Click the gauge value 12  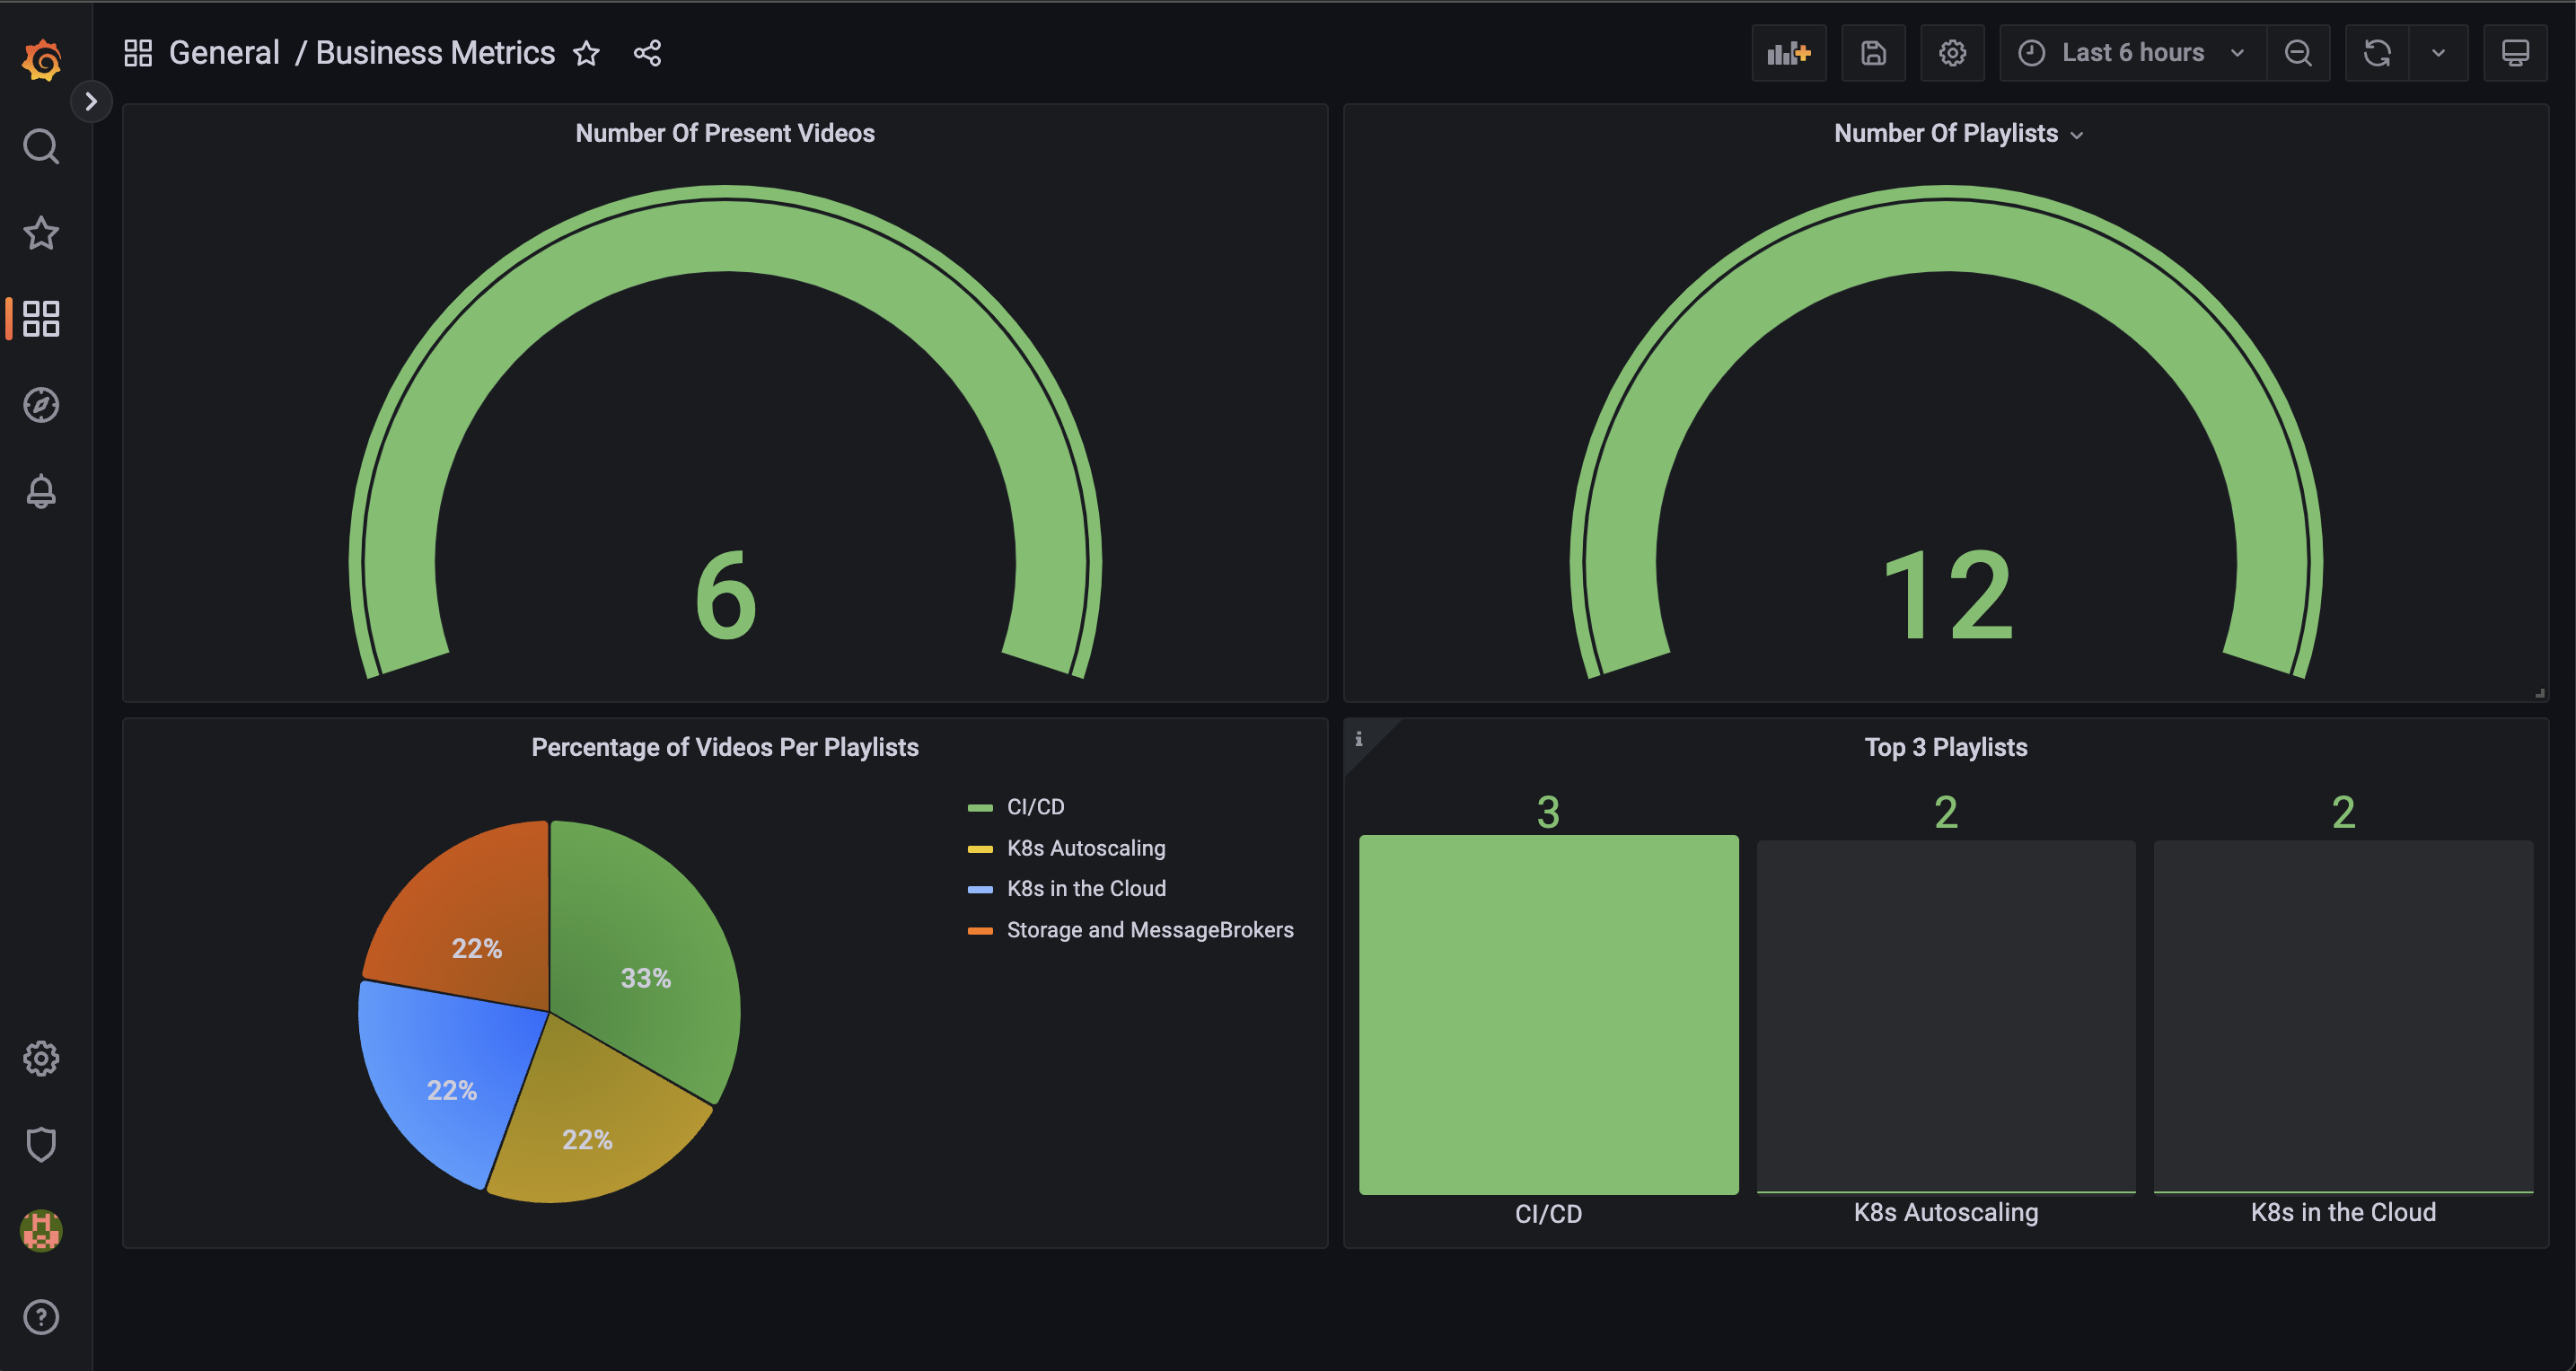(1946, 596)
